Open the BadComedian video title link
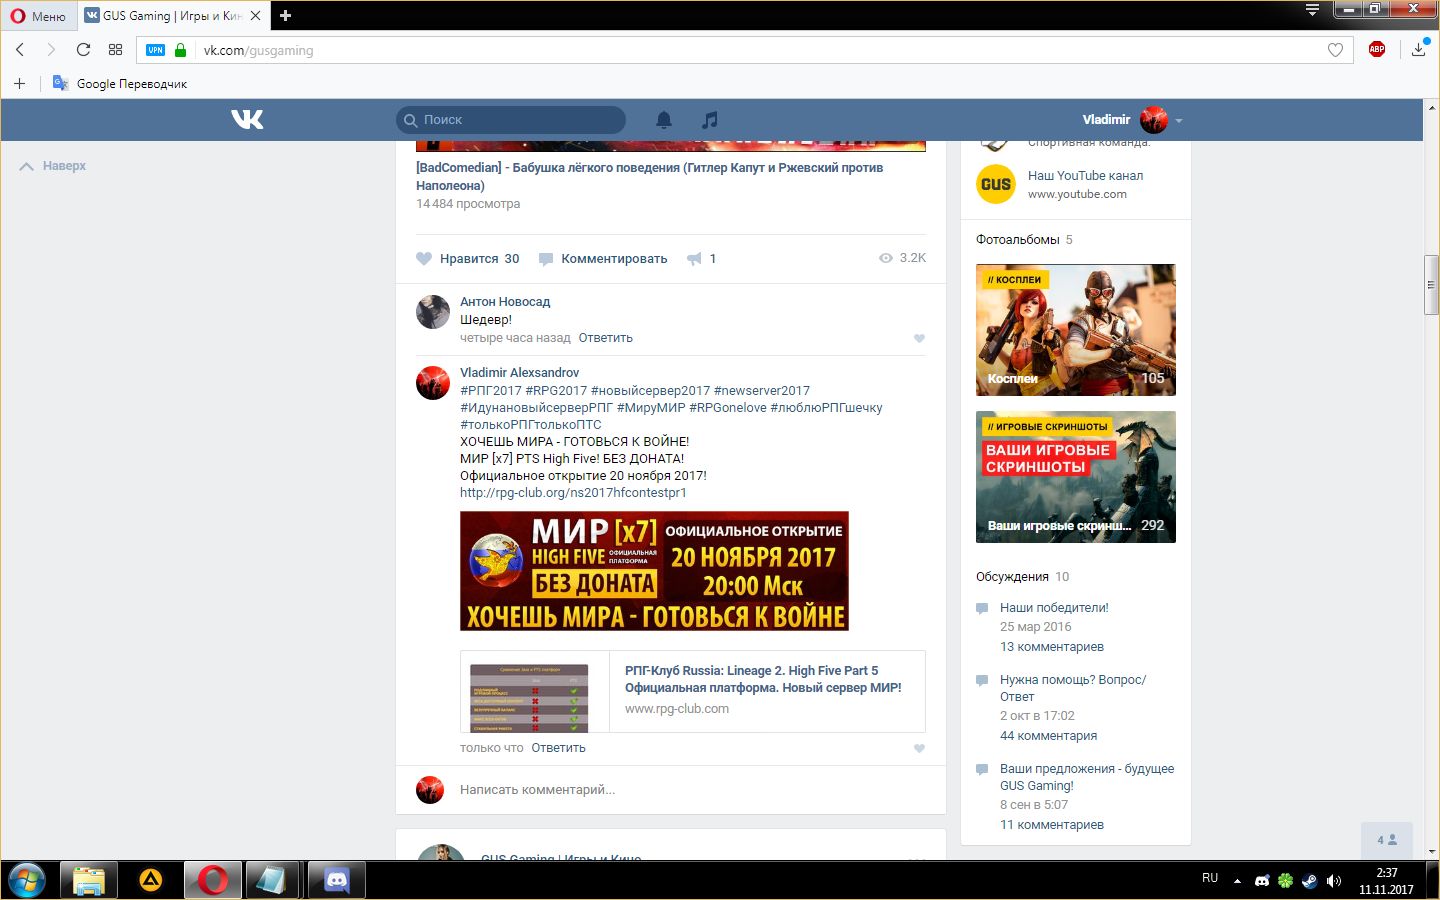 pos(650,177)
